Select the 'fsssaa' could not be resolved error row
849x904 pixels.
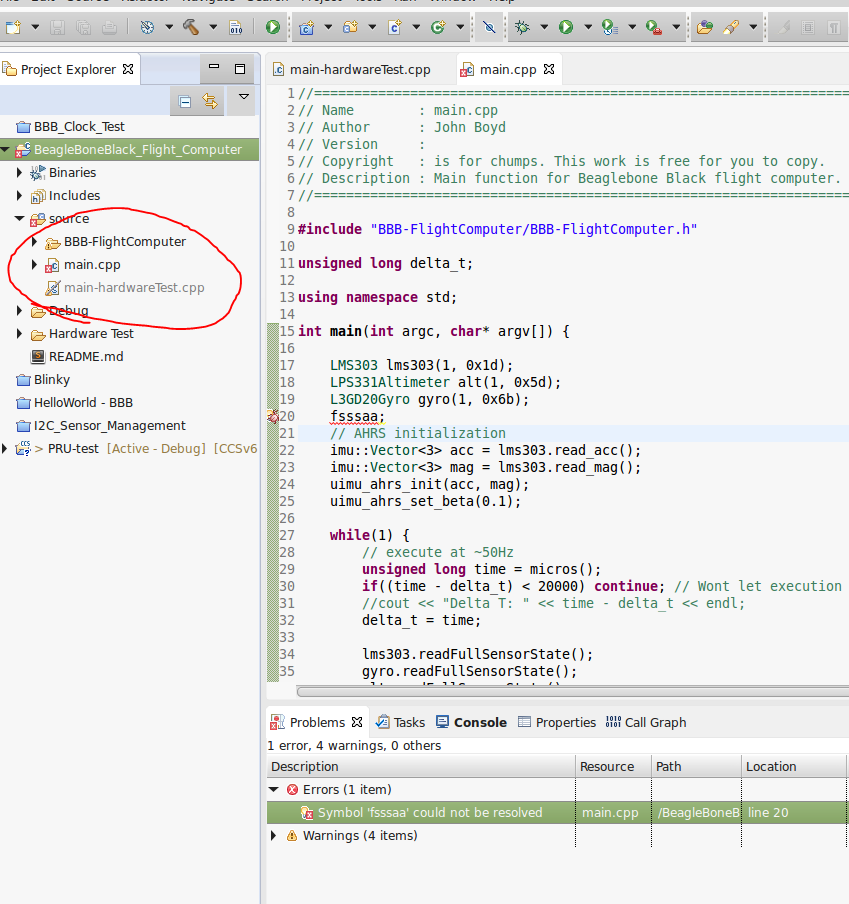(x=556, y=812)
